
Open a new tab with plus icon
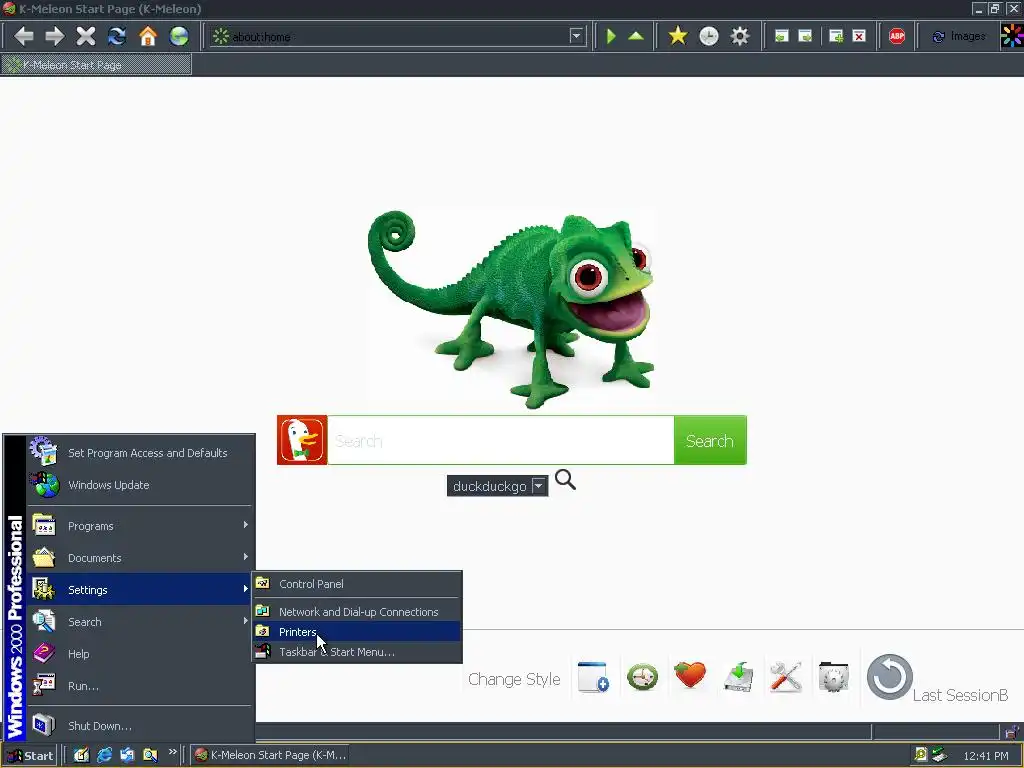(x=836, y=36)
